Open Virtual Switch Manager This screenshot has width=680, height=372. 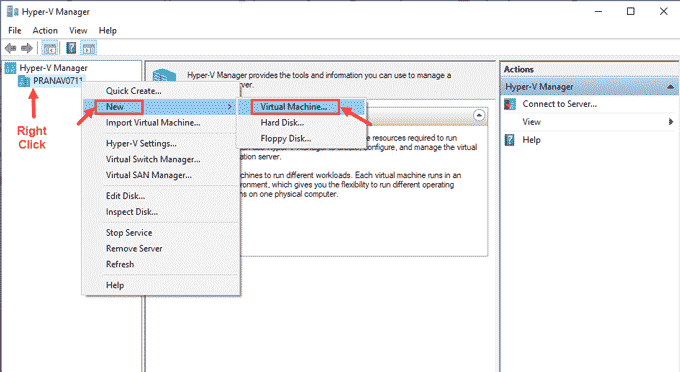point(160,159)
